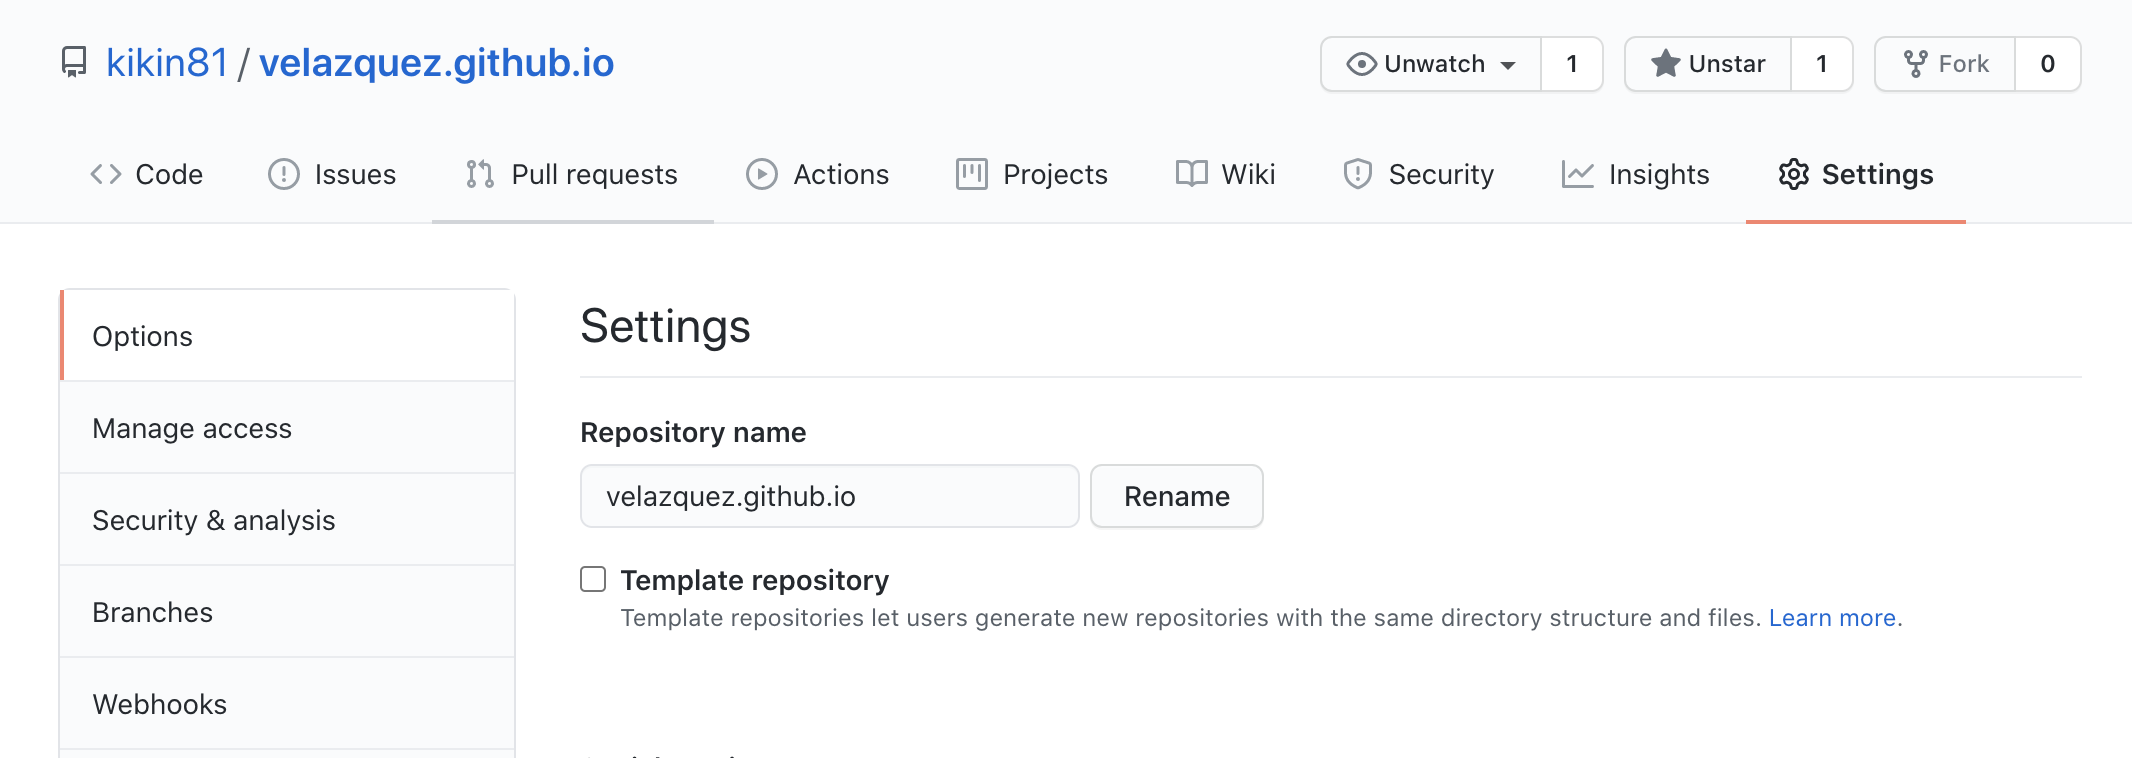Open Security & analysis in the sidebar
2132x758 pixels.
[288, 520]
